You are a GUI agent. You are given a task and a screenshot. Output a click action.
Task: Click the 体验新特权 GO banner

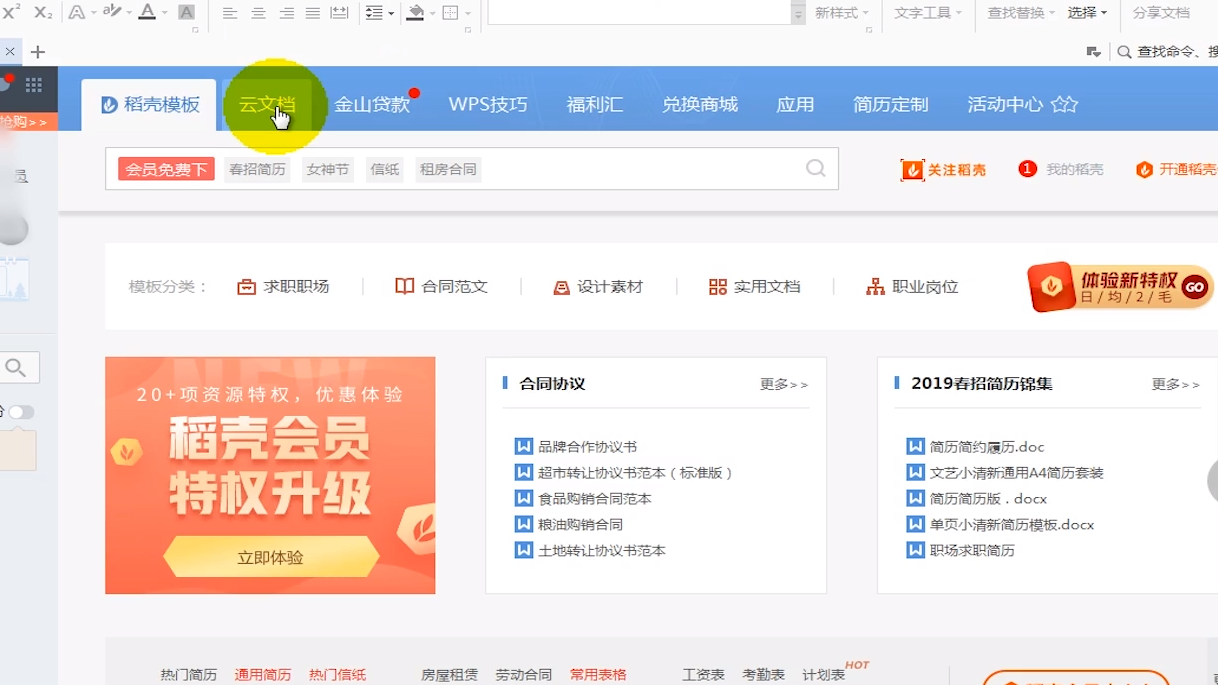click(1121, 288)
